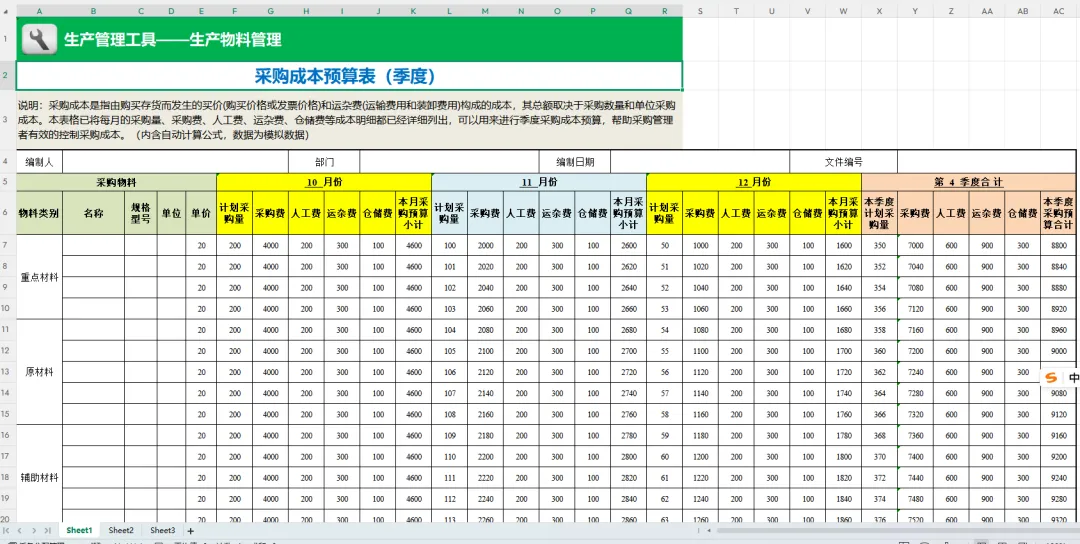Click the horizontal scrollbar left arrow
Image resolution: width=1080 pixels, height=544 pixels.
click(x=708, y=530)
